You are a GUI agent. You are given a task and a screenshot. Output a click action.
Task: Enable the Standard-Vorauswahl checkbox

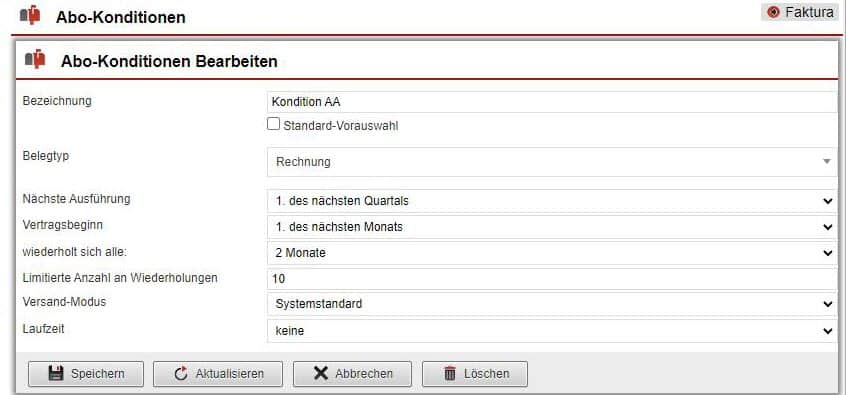point(274,124)
